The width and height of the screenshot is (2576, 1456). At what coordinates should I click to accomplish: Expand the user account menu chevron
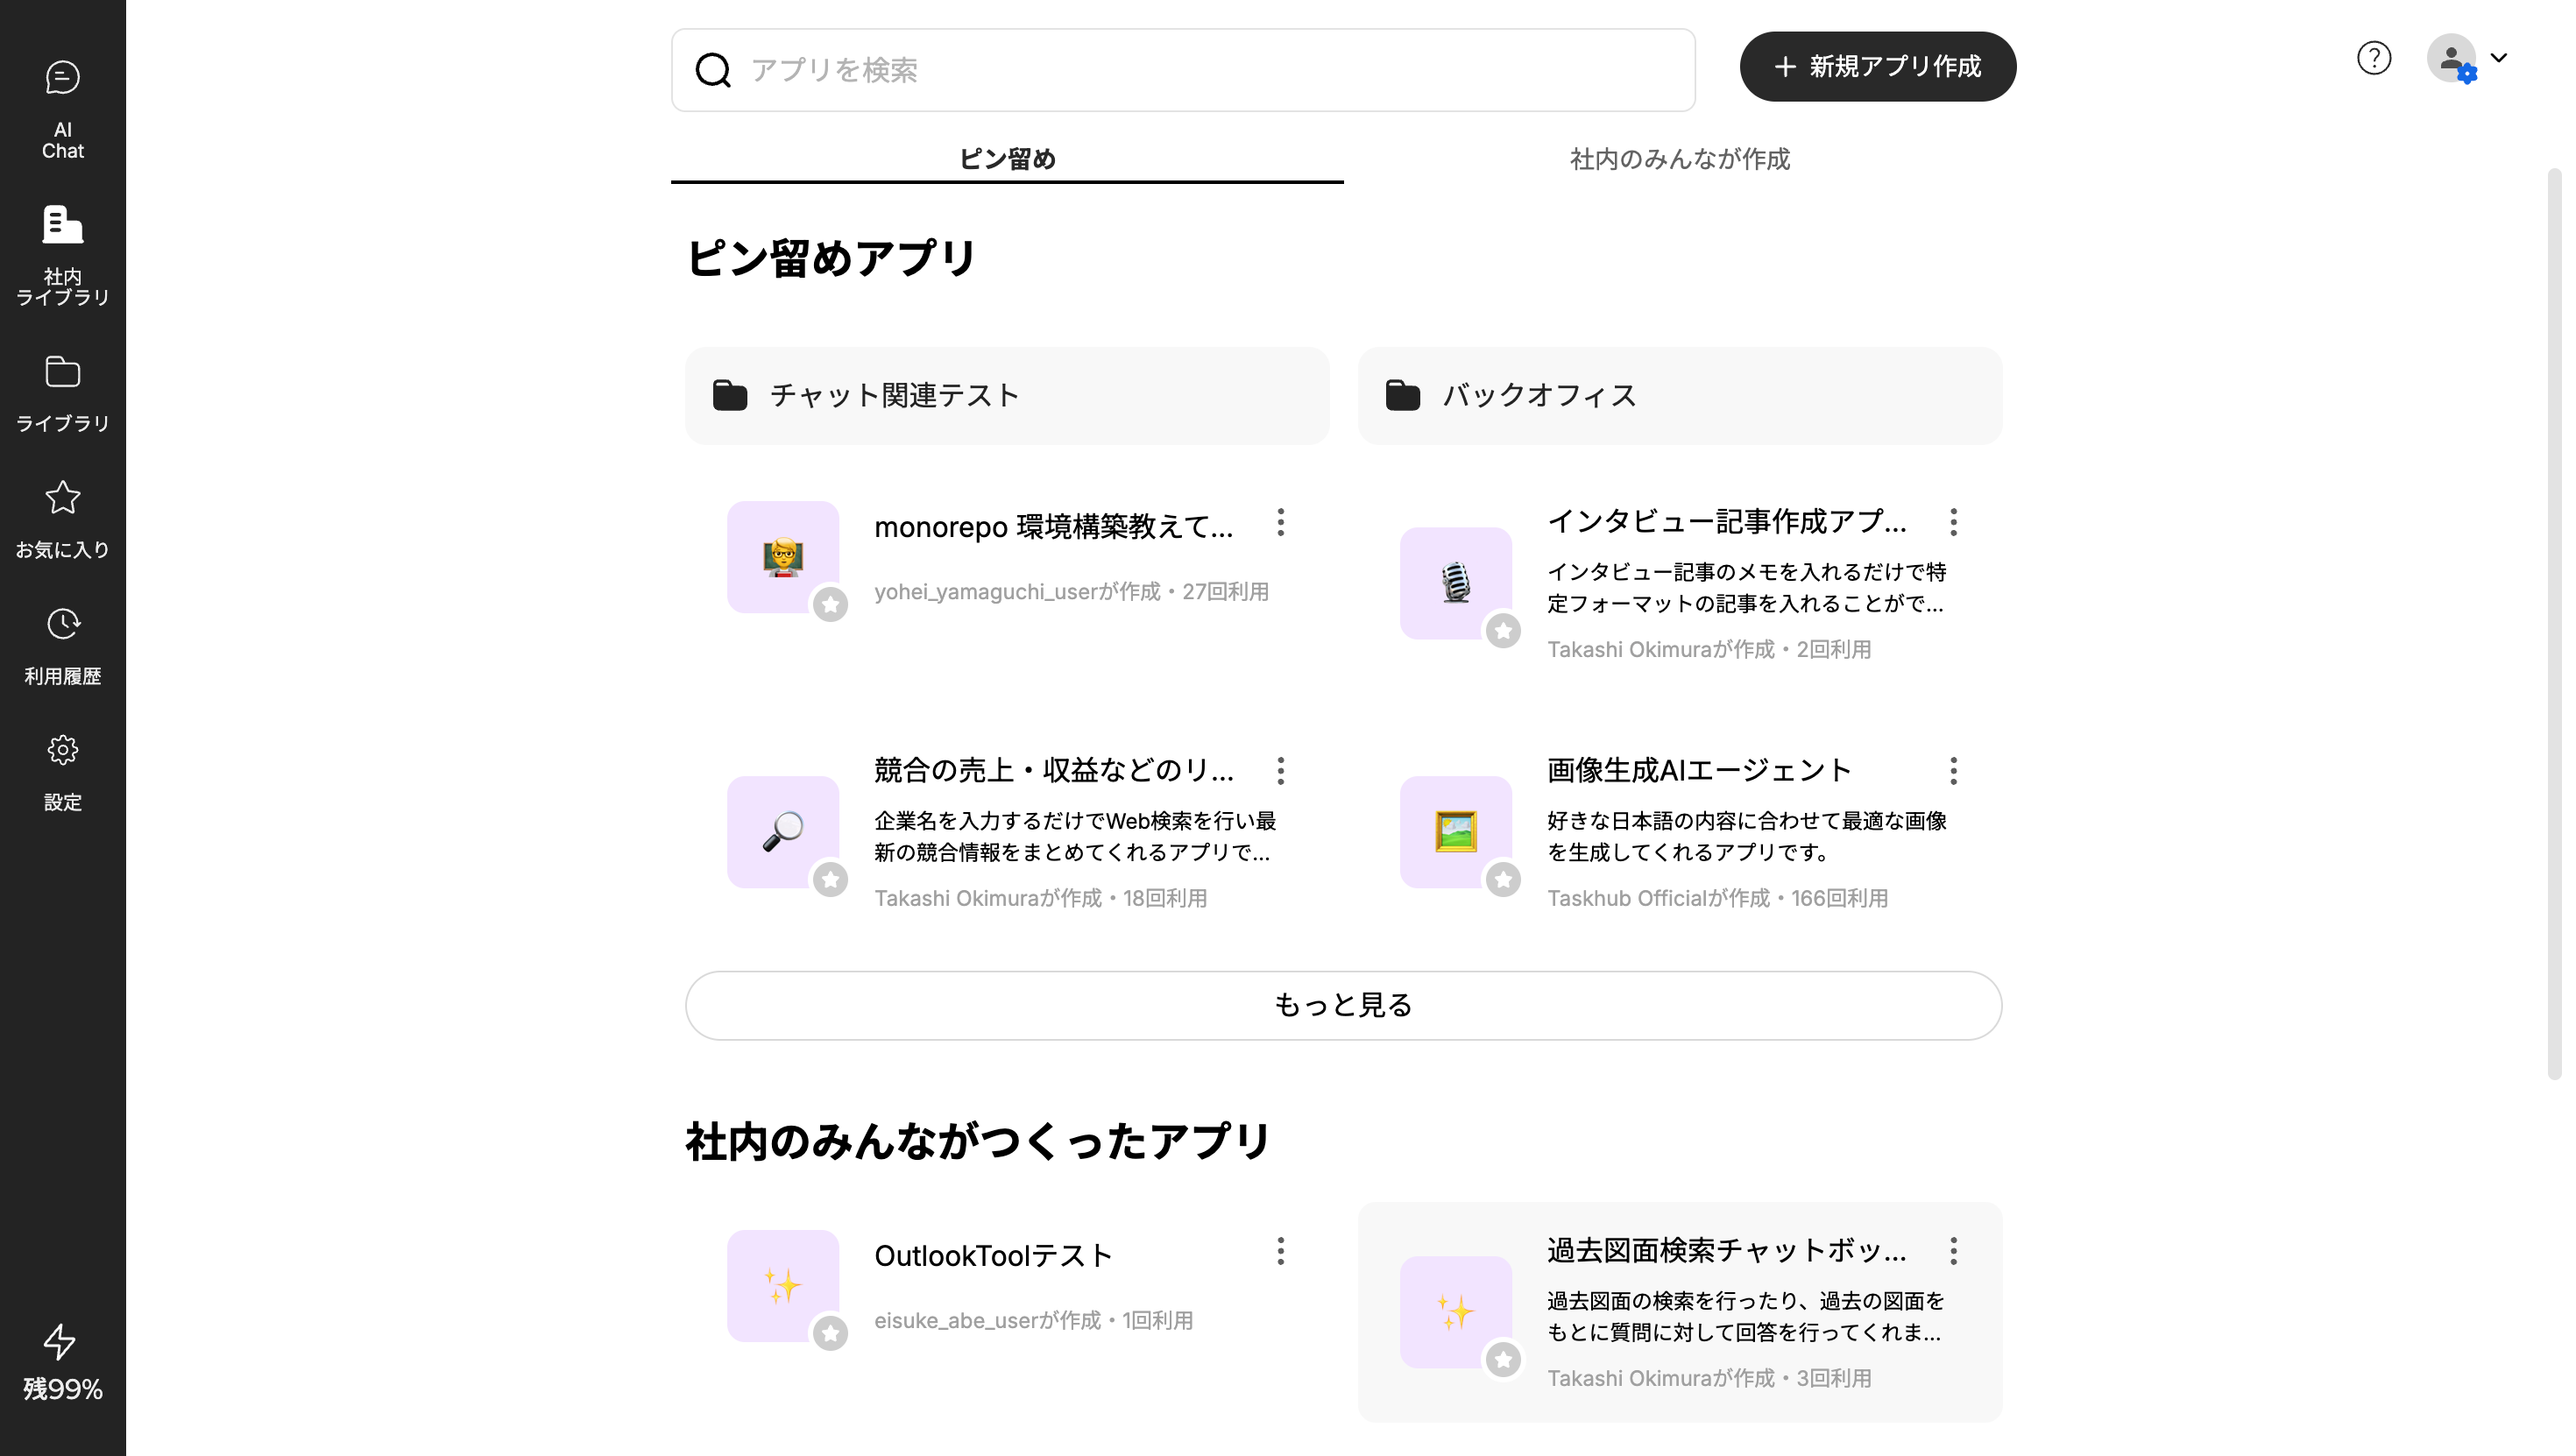[x=2498, y=58]
